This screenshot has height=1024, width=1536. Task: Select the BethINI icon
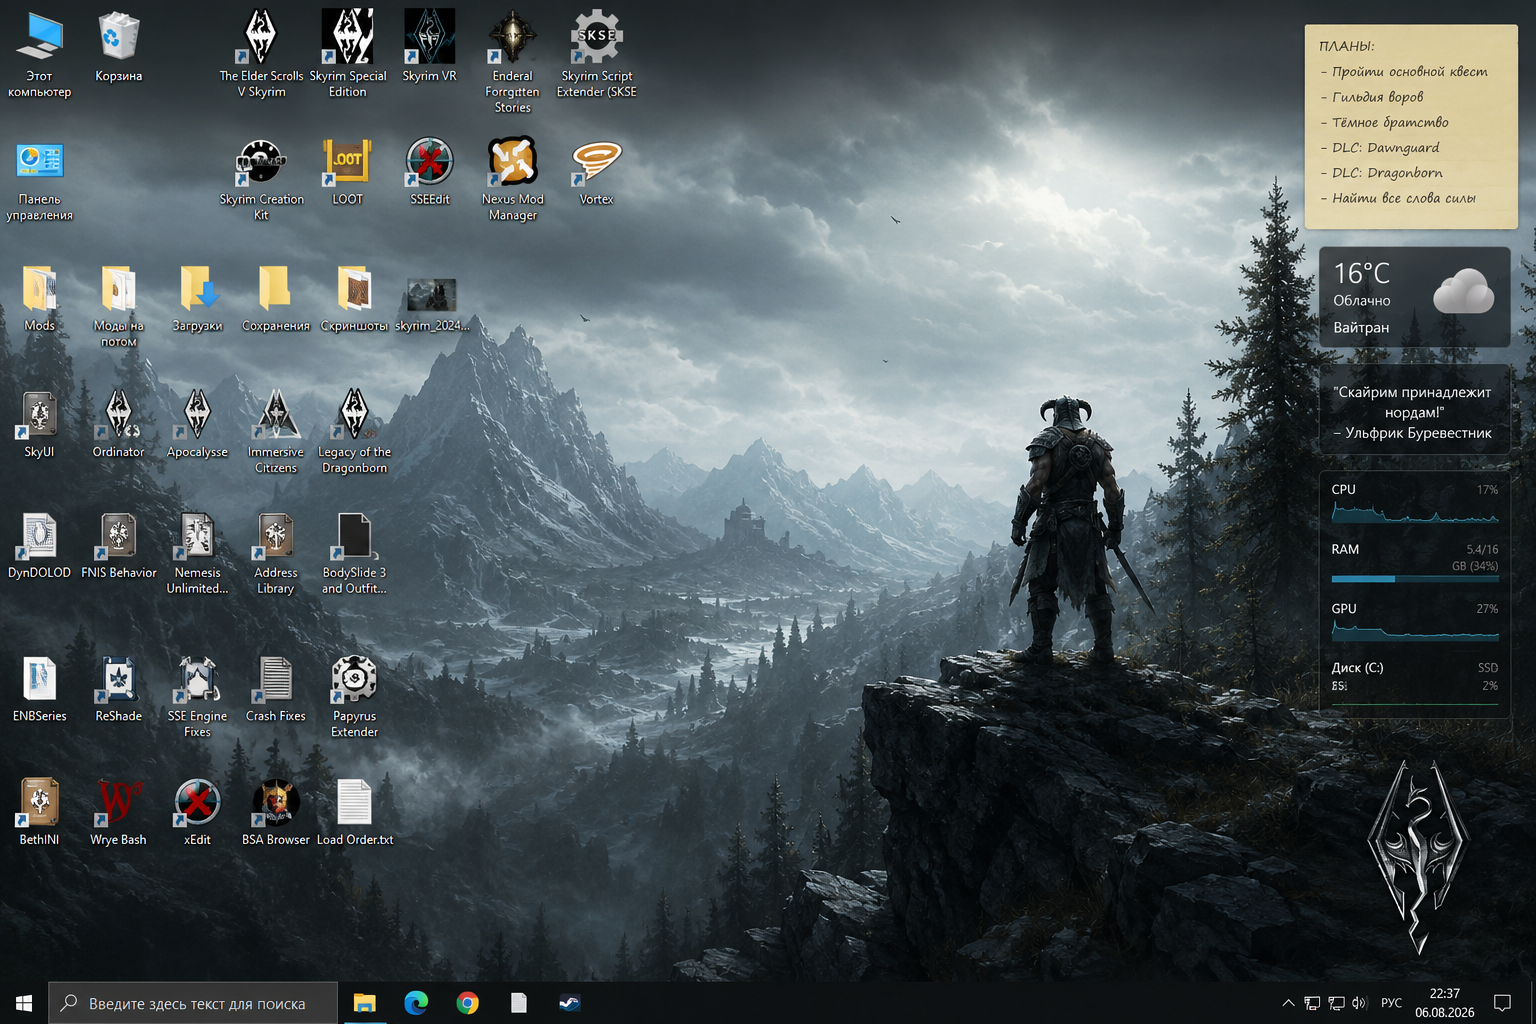click(39, 811)
